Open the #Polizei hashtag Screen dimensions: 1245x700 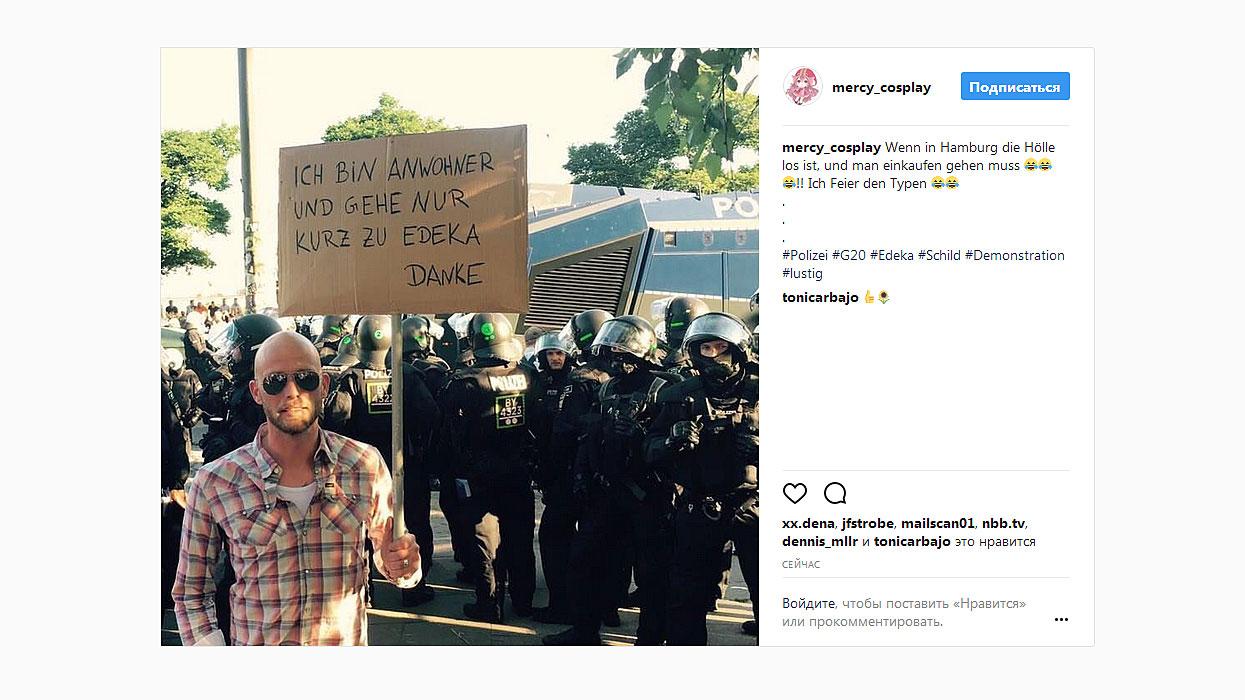coord(805,255)
